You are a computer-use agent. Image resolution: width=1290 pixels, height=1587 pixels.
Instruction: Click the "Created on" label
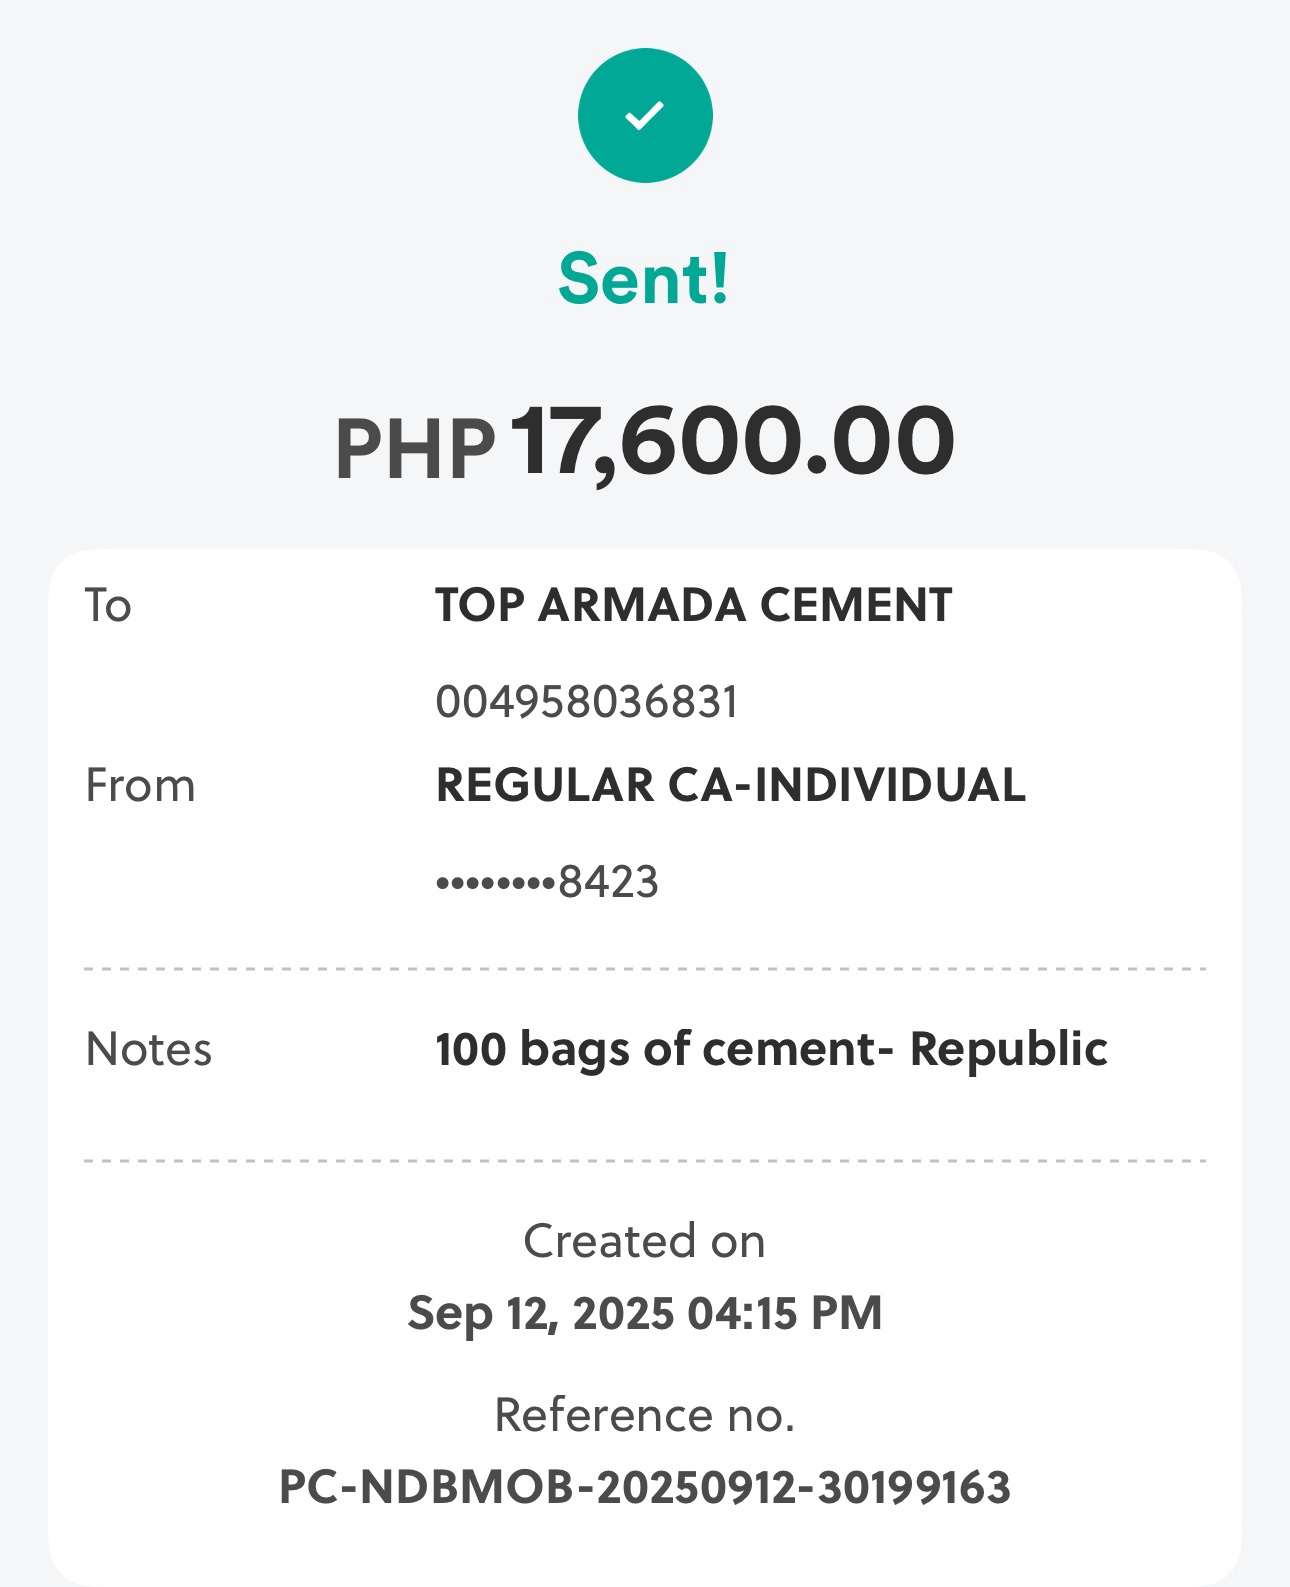coord(645,1241)
